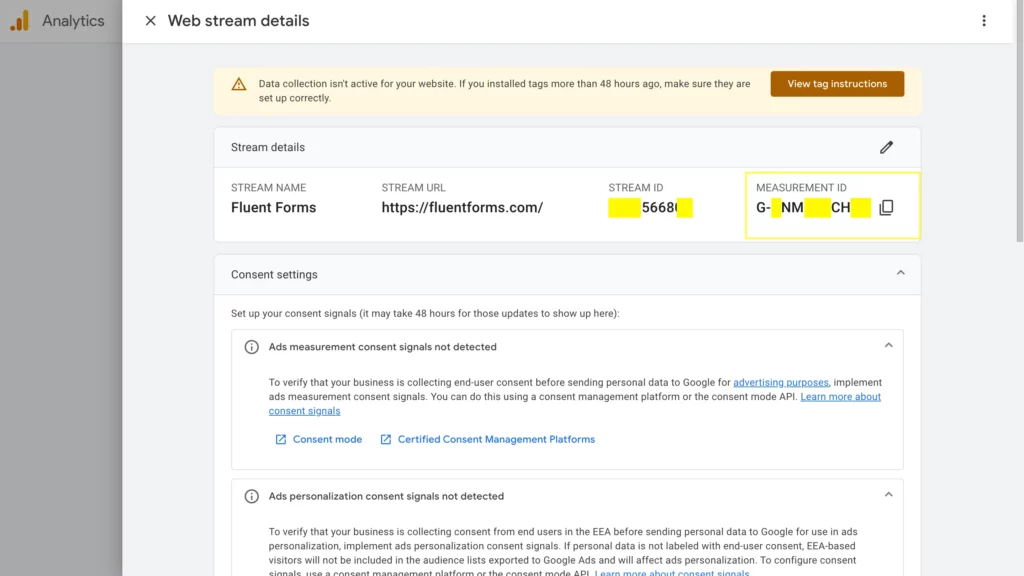Screen dimensions: 1024x576
Task: Click the STREAM ID label
Action: click(x=635, y=188)
